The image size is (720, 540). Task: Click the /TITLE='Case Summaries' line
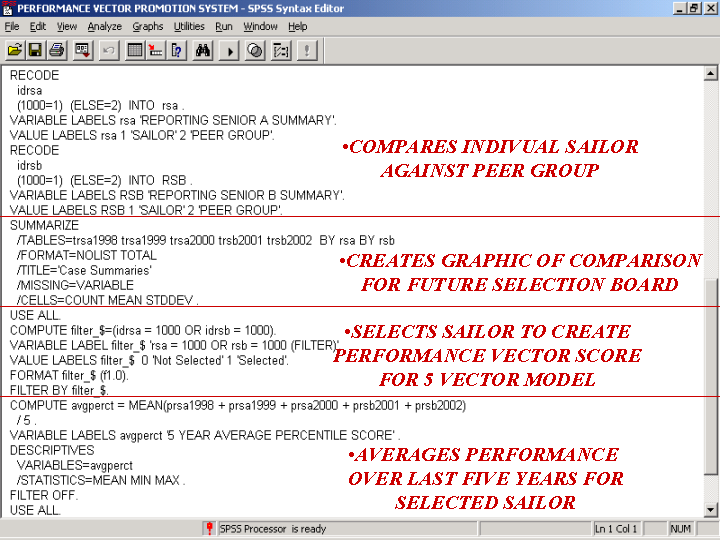(x=84, y=270)
